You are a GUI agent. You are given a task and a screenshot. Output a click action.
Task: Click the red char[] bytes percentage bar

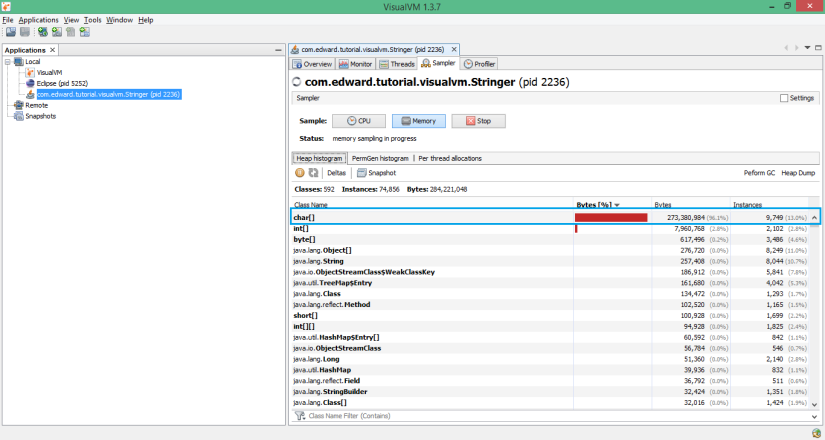[x=611, y=217]
